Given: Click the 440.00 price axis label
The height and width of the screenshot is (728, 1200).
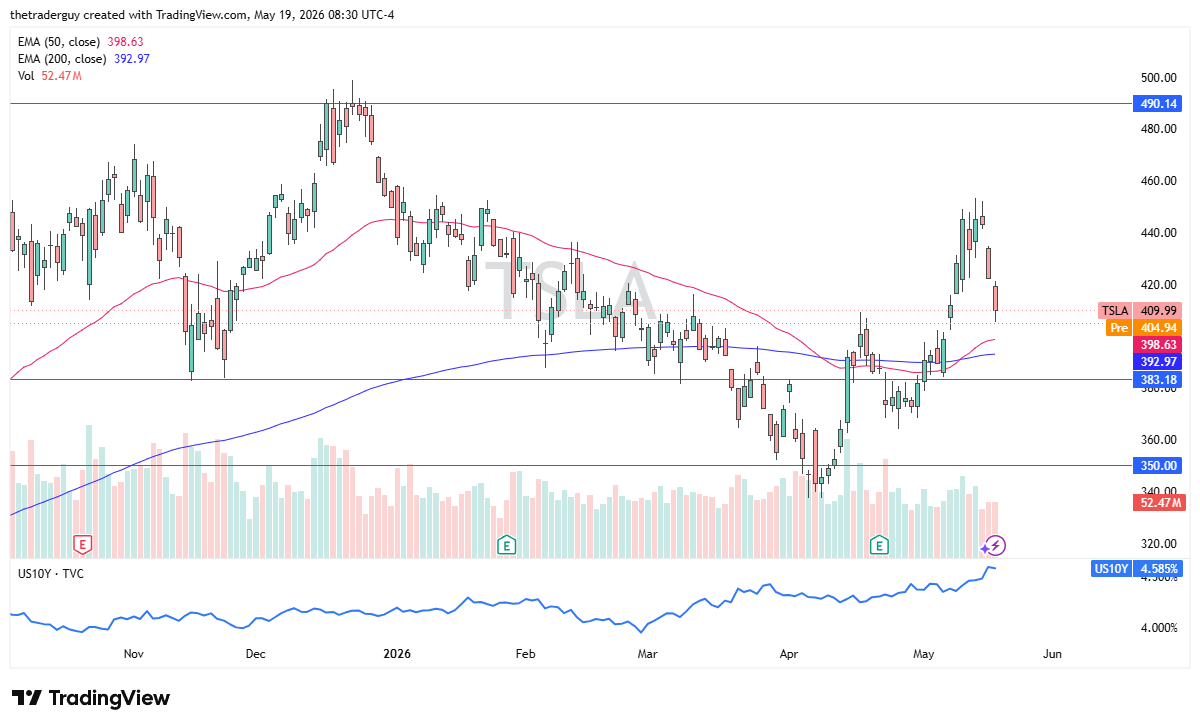Looking at the screenshot, I should (x=1157, y=233).
